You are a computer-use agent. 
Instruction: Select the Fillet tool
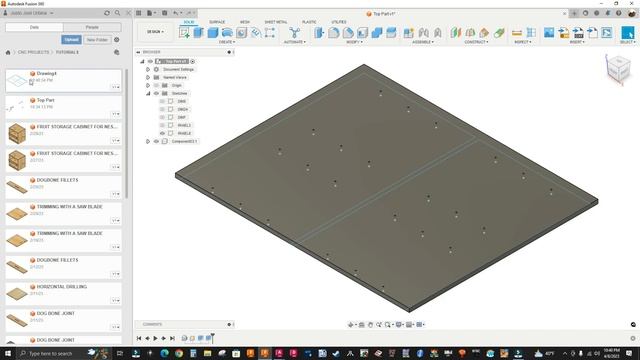coord(333,33)
